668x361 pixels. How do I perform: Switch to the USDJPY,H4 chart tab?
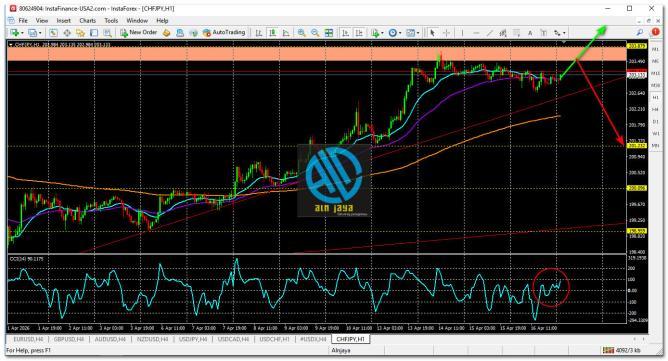click(x=193, y=339)
